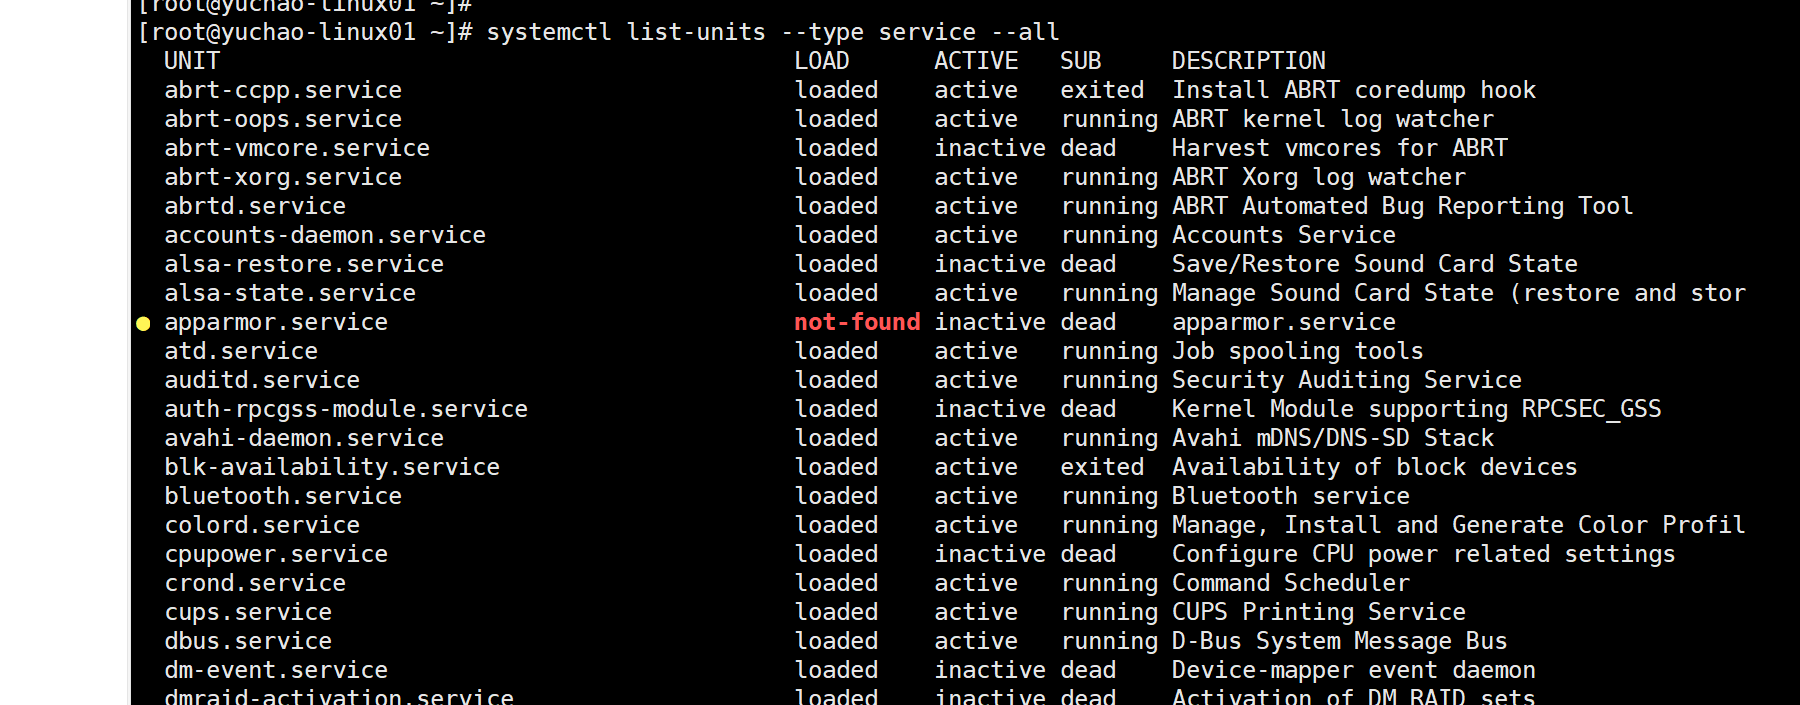Screen dimensions: 1800x705
Task: Click the cups.service unit name
Action: coord(248,612)
